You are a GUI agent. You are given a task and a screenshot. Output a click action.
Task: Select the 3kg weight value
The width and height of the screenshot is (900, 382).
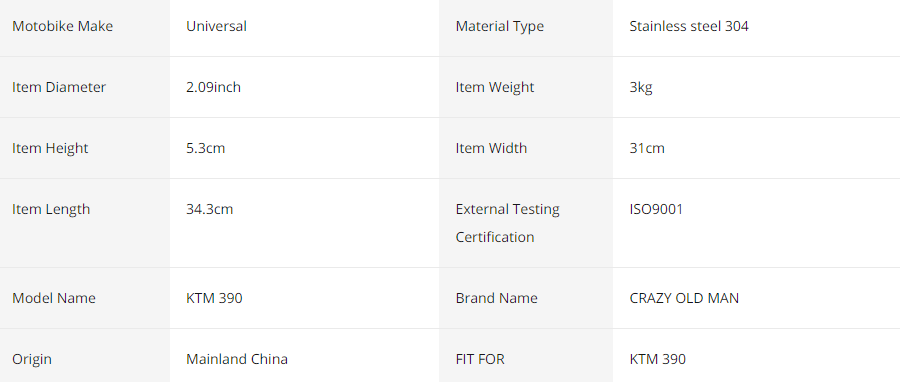point(641,88)
